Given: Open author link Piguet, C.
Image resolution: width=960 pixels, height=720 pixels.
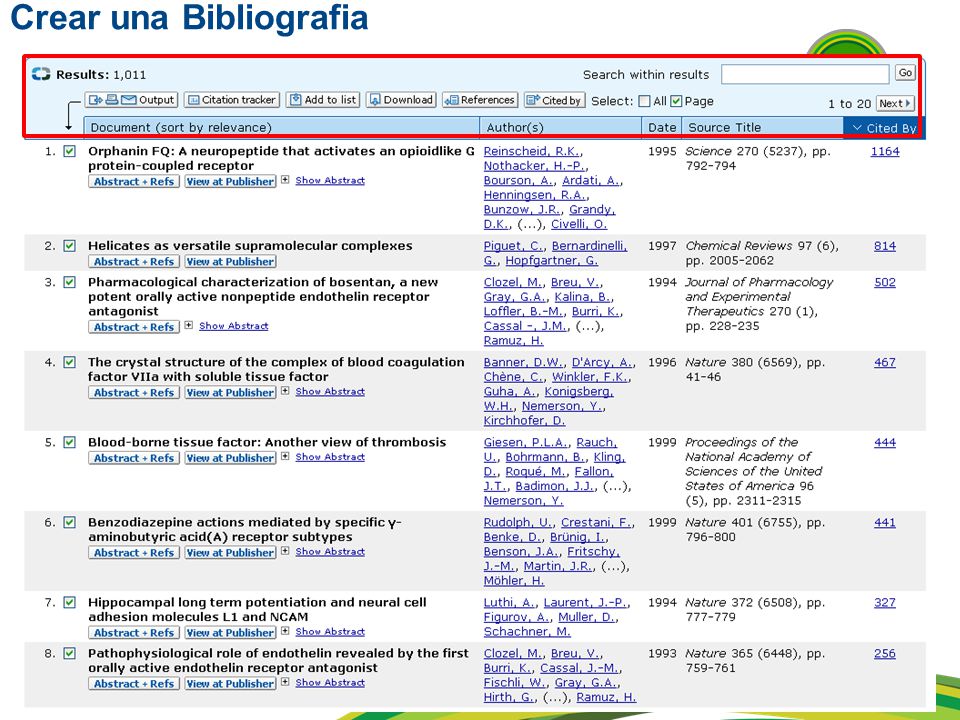Looking at the screenshot, I should coord(513,246).
